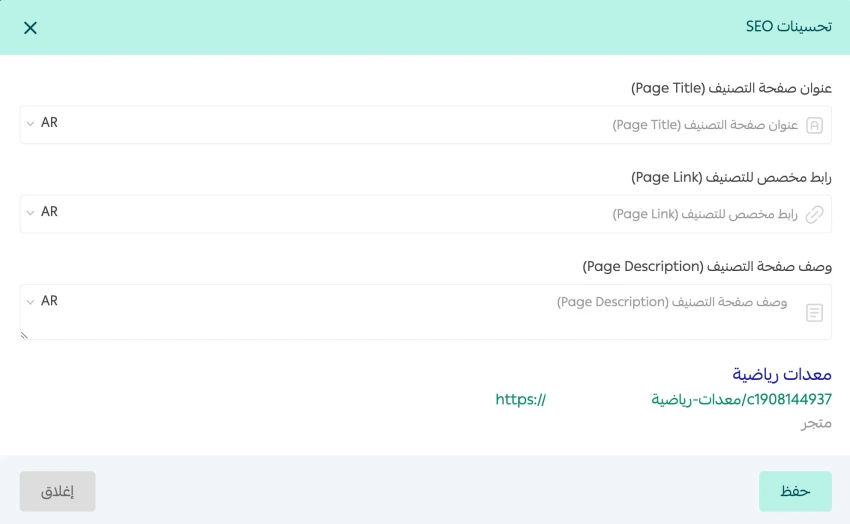Open the AR language dropdown for Page Title
Image resolution: width=850 pixels, height=524 pixels.
[x=43, y=123]
